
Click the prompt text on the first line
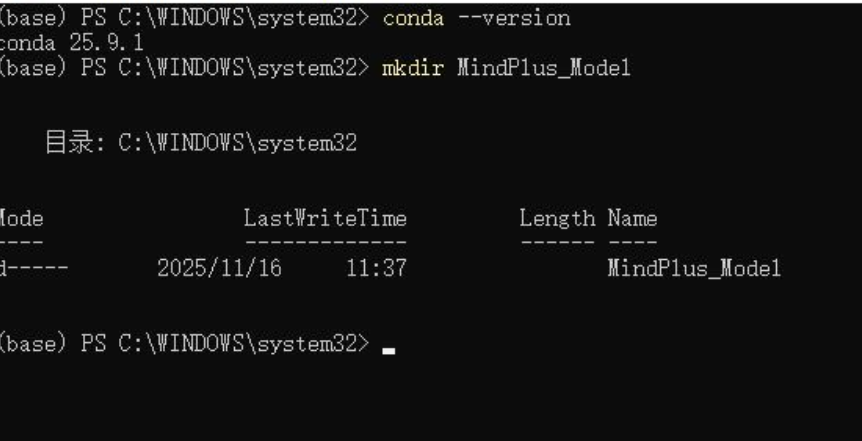pyautogui.click(x=185, y=18)
